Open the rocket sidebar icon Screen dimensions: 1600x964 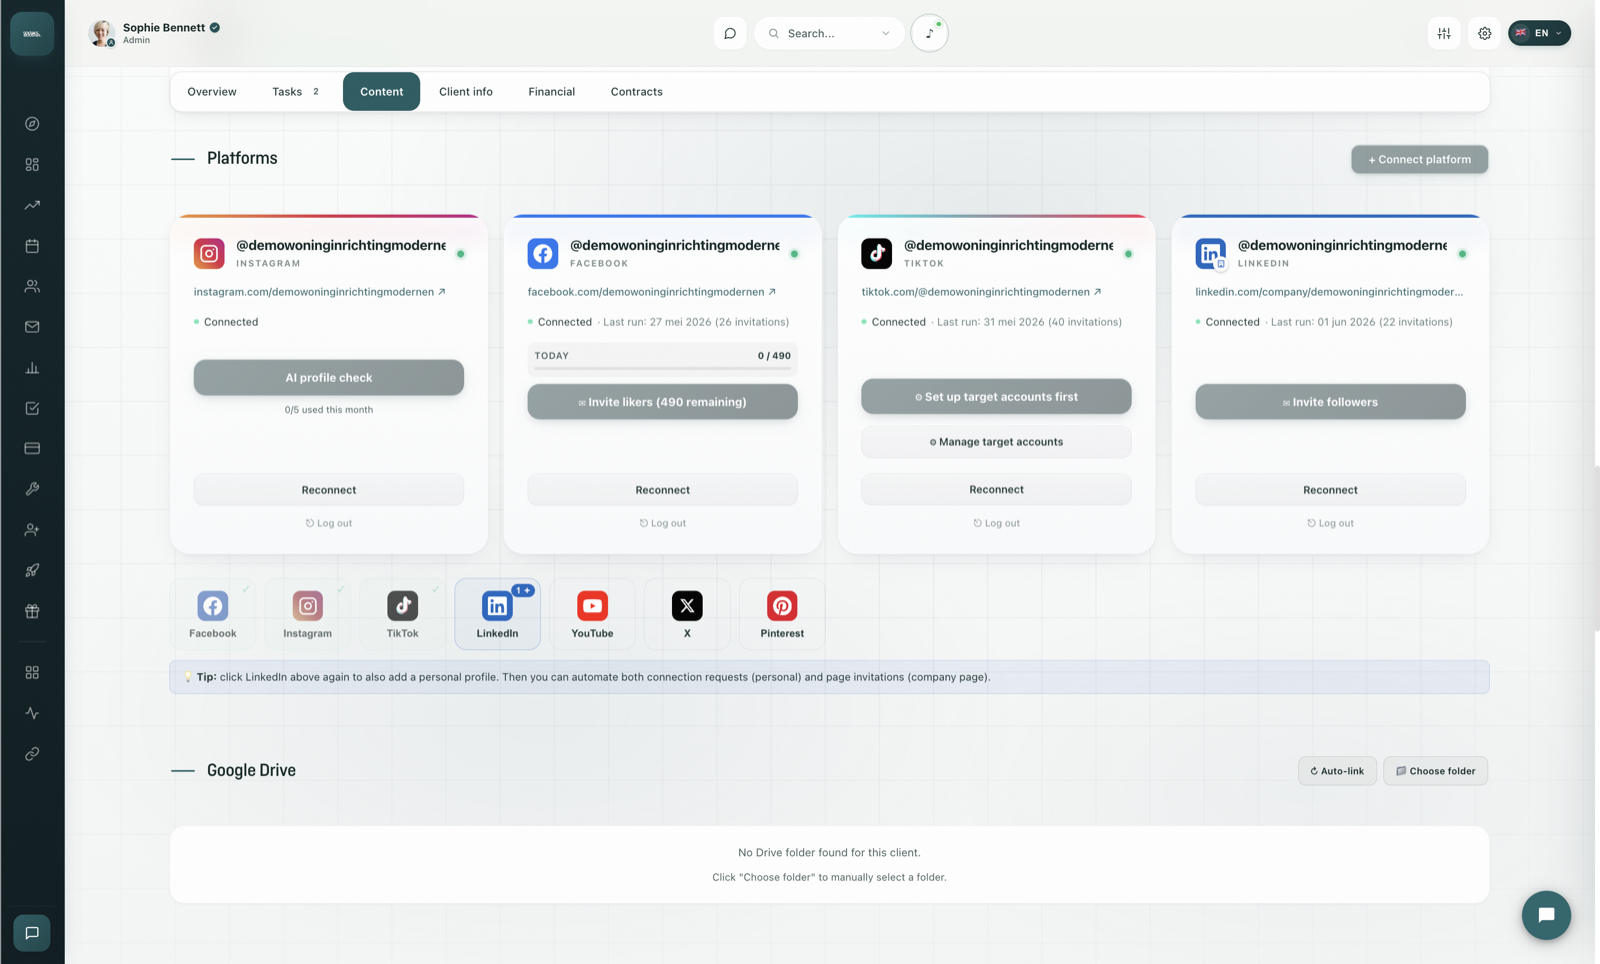tap(32, 570)
